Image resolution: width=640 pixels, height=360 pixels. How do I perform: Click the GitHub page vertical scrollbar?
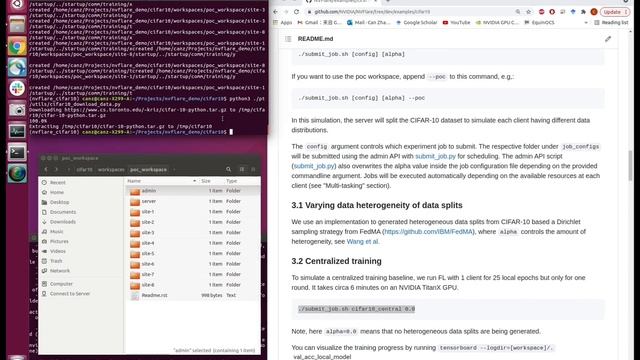pyautogui.click(x=630, y=165)
